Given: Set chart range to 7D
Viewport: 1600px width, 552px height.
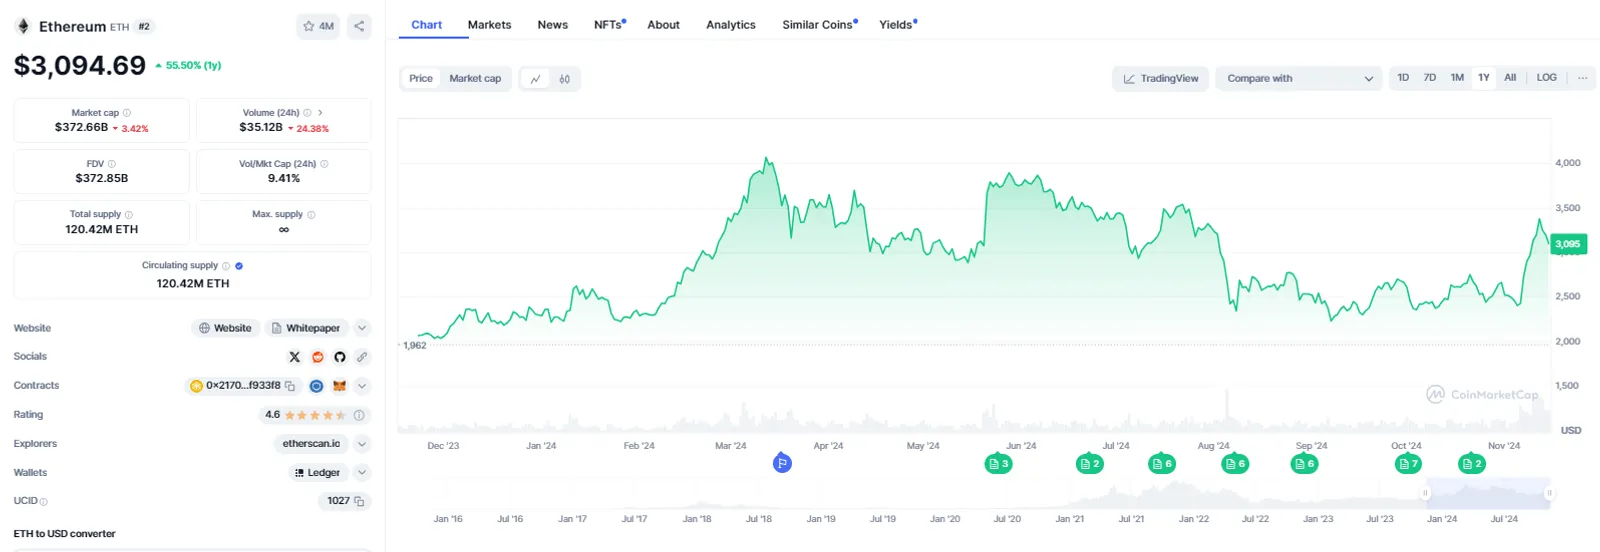Looking at the screenshot, I should click(1430, 78).
